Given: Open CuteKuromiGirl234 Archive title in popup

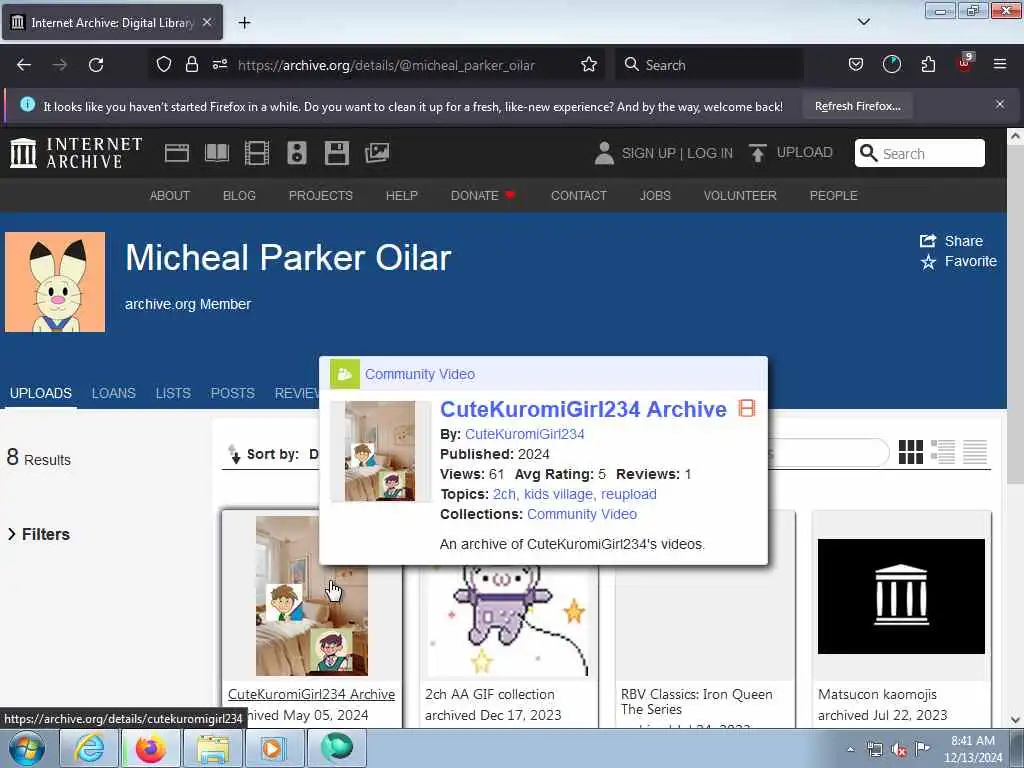Looking at the screenshot, I should (x=583, y=409).
